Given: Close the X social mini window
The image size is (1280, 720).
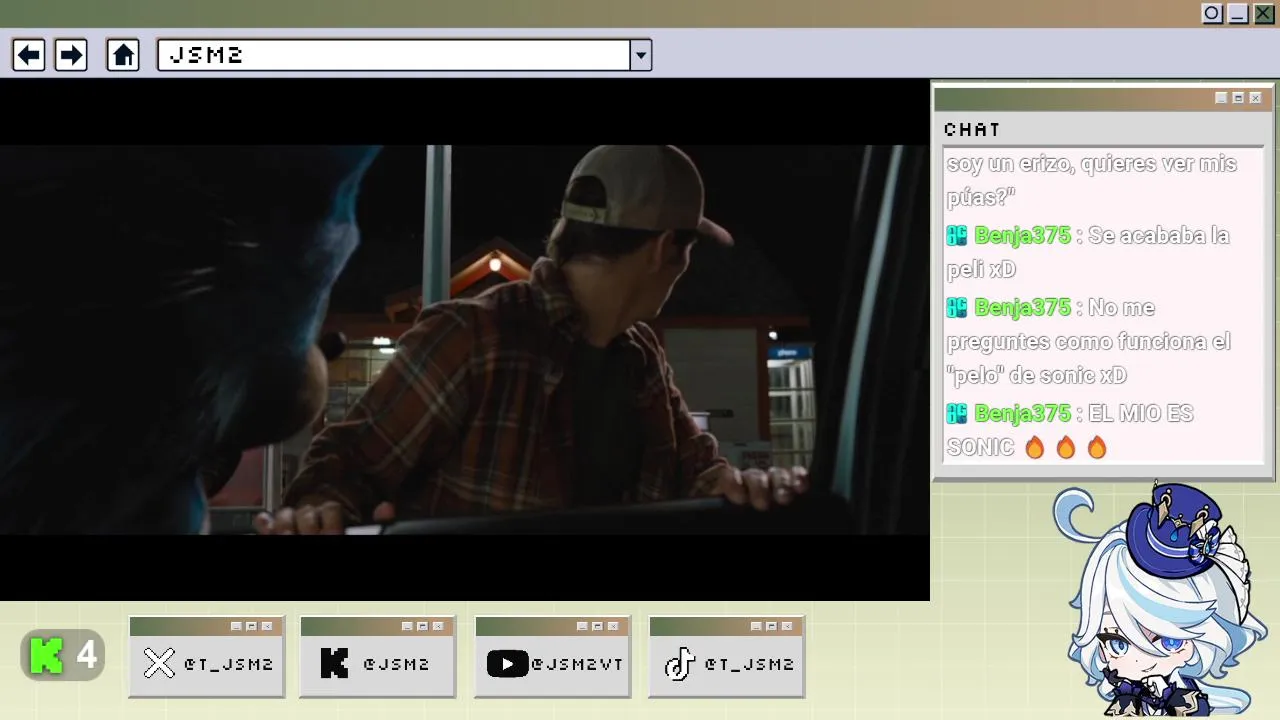Looking at the screenshot, I should [267, 626].
